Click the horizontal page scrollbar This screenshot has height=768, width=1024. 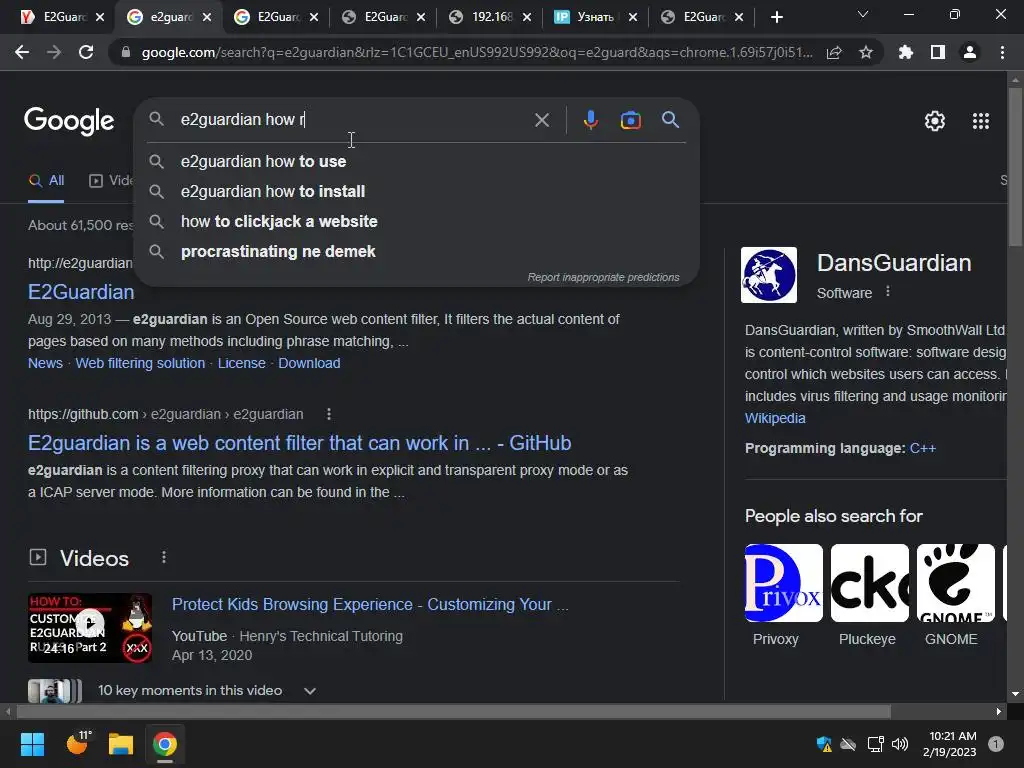click(454, 711)
